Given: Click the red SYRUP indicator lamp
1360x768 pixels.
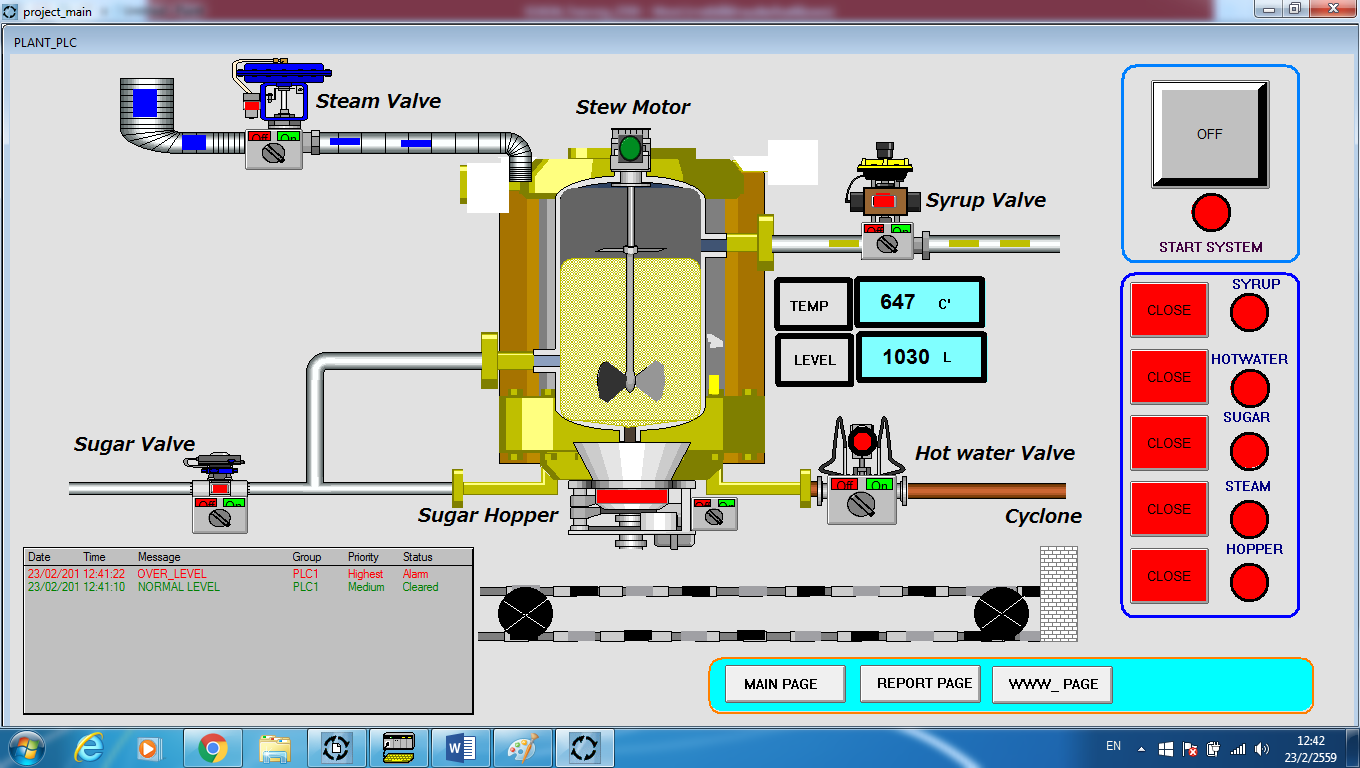Looking at the screenshot, I should 1249,312.
